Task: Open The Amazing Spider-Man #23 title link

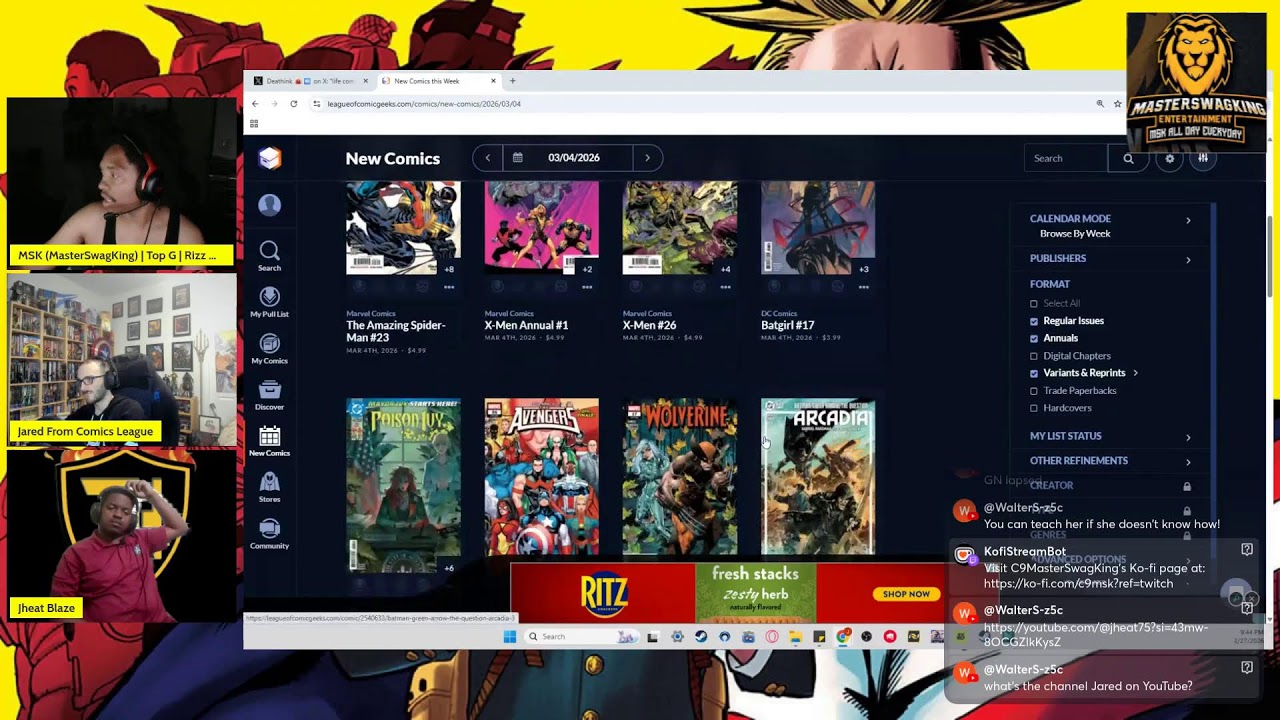Action: 396,331
